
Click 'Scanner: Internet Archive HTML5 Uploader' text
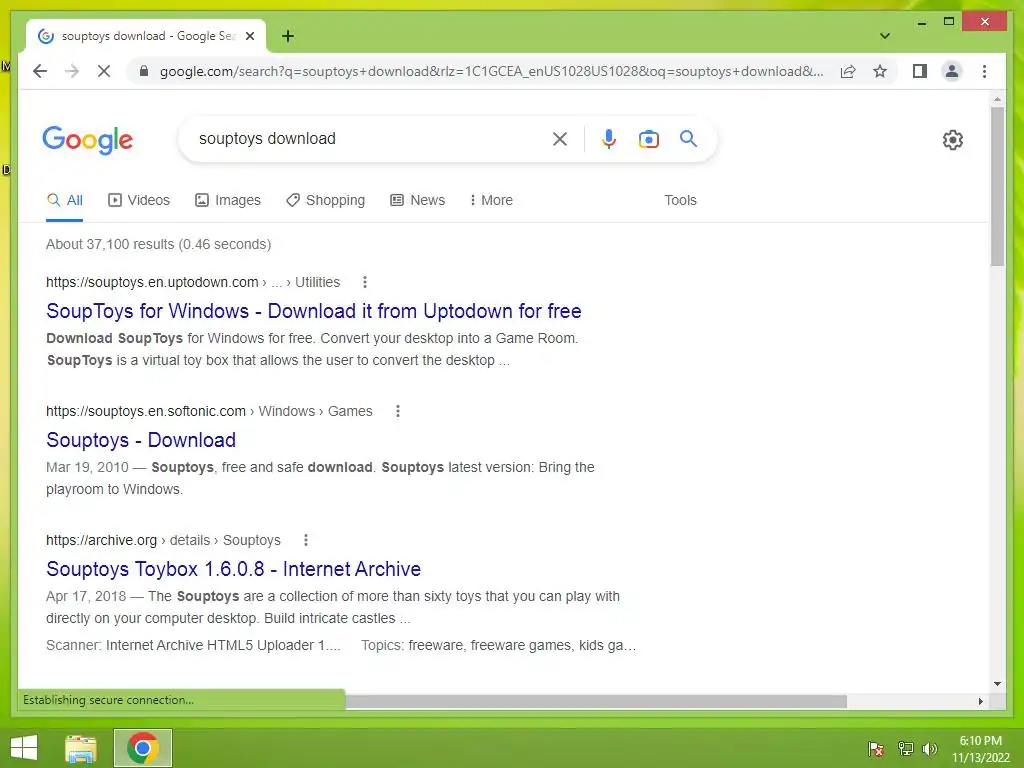193,645
